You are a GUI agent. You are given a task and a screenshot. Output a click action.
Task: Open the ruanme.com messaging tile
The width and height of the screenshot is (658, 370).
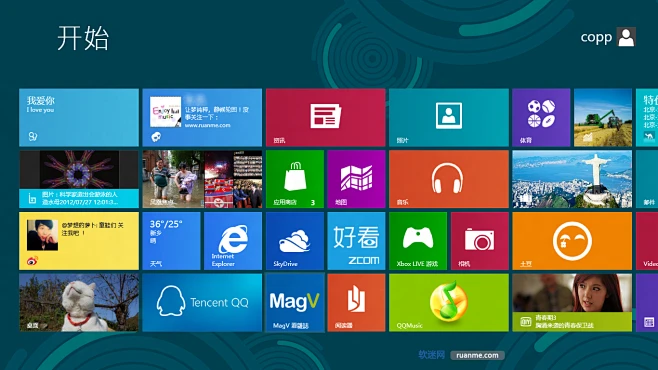click(202, 117)
